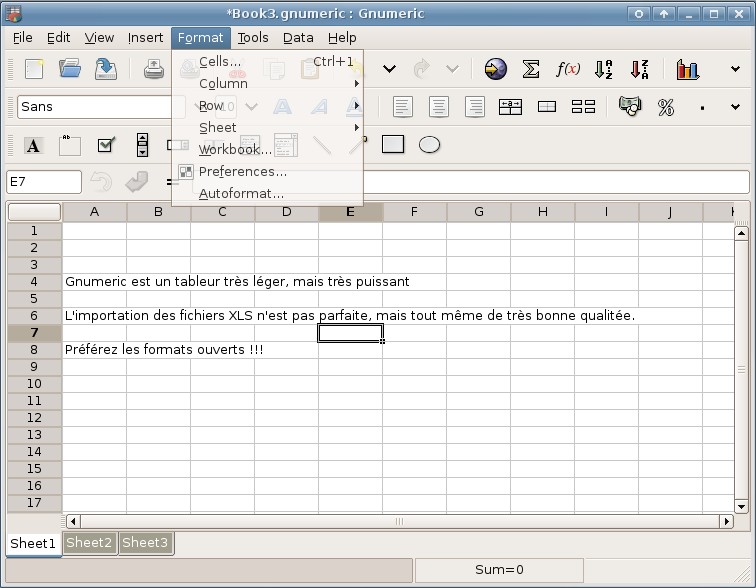Click the select-all corner button

(x=34, y=212)
